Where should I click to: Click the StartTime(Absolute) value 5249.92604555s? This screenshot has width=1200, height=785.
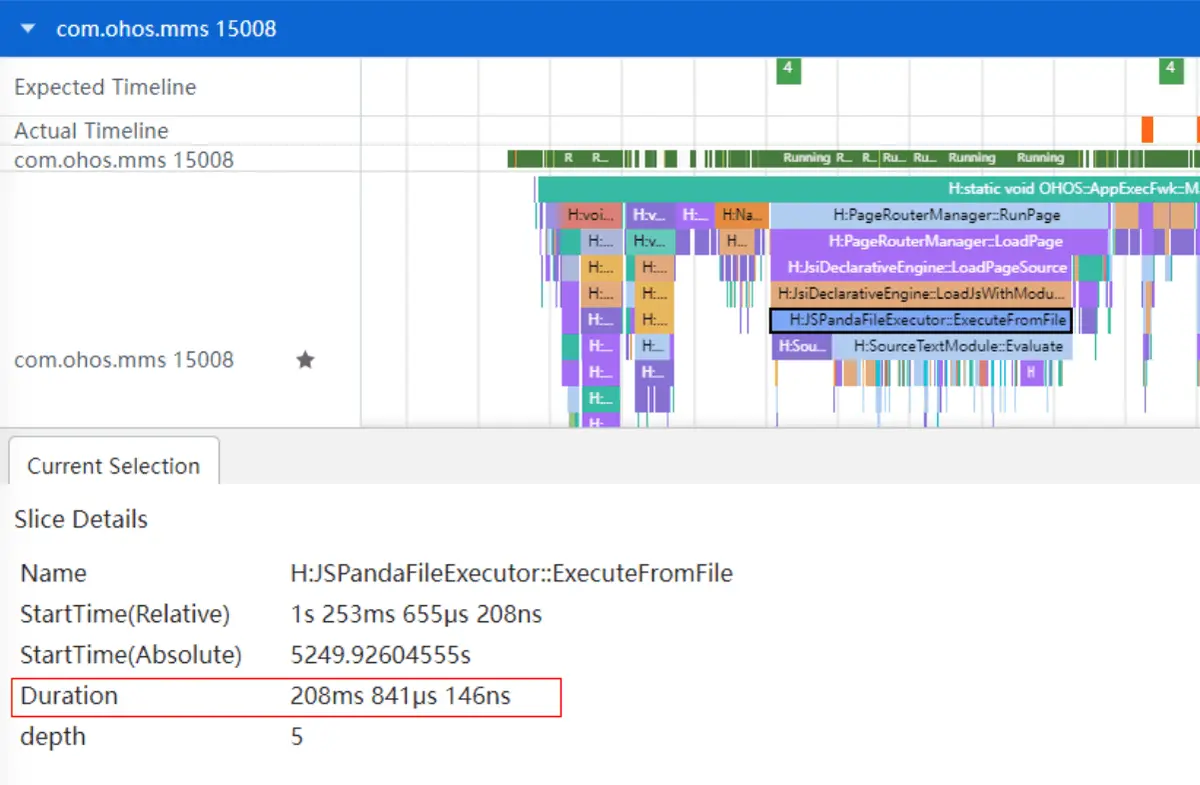click(380, 655)
